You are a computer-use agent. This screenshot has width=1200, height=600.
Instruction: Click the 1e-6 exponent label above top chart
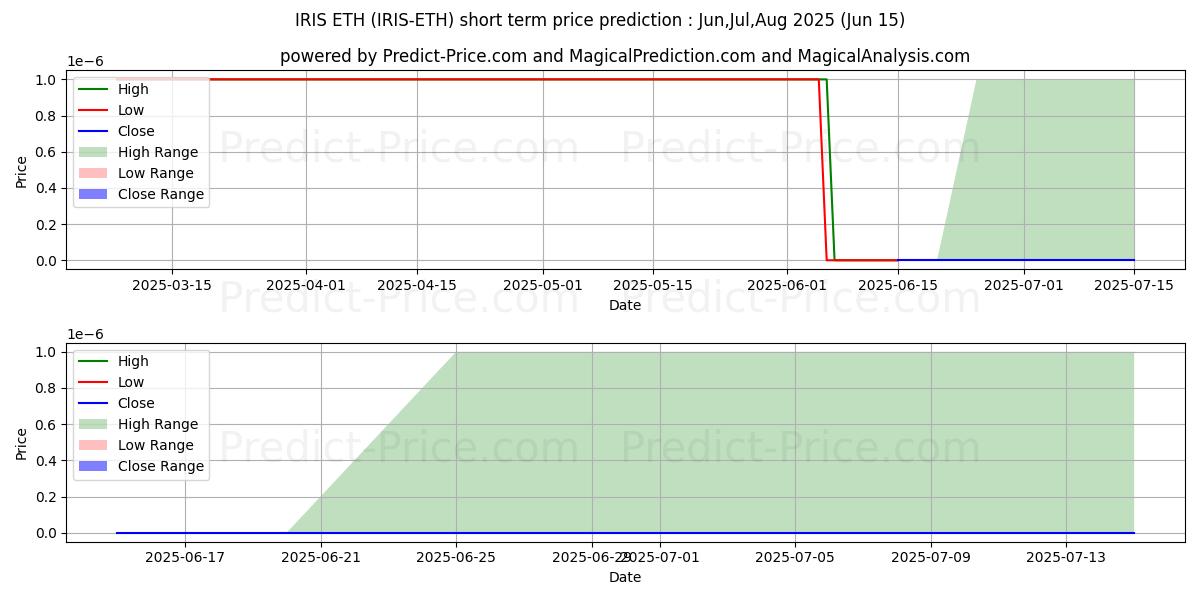click(85, 61)
